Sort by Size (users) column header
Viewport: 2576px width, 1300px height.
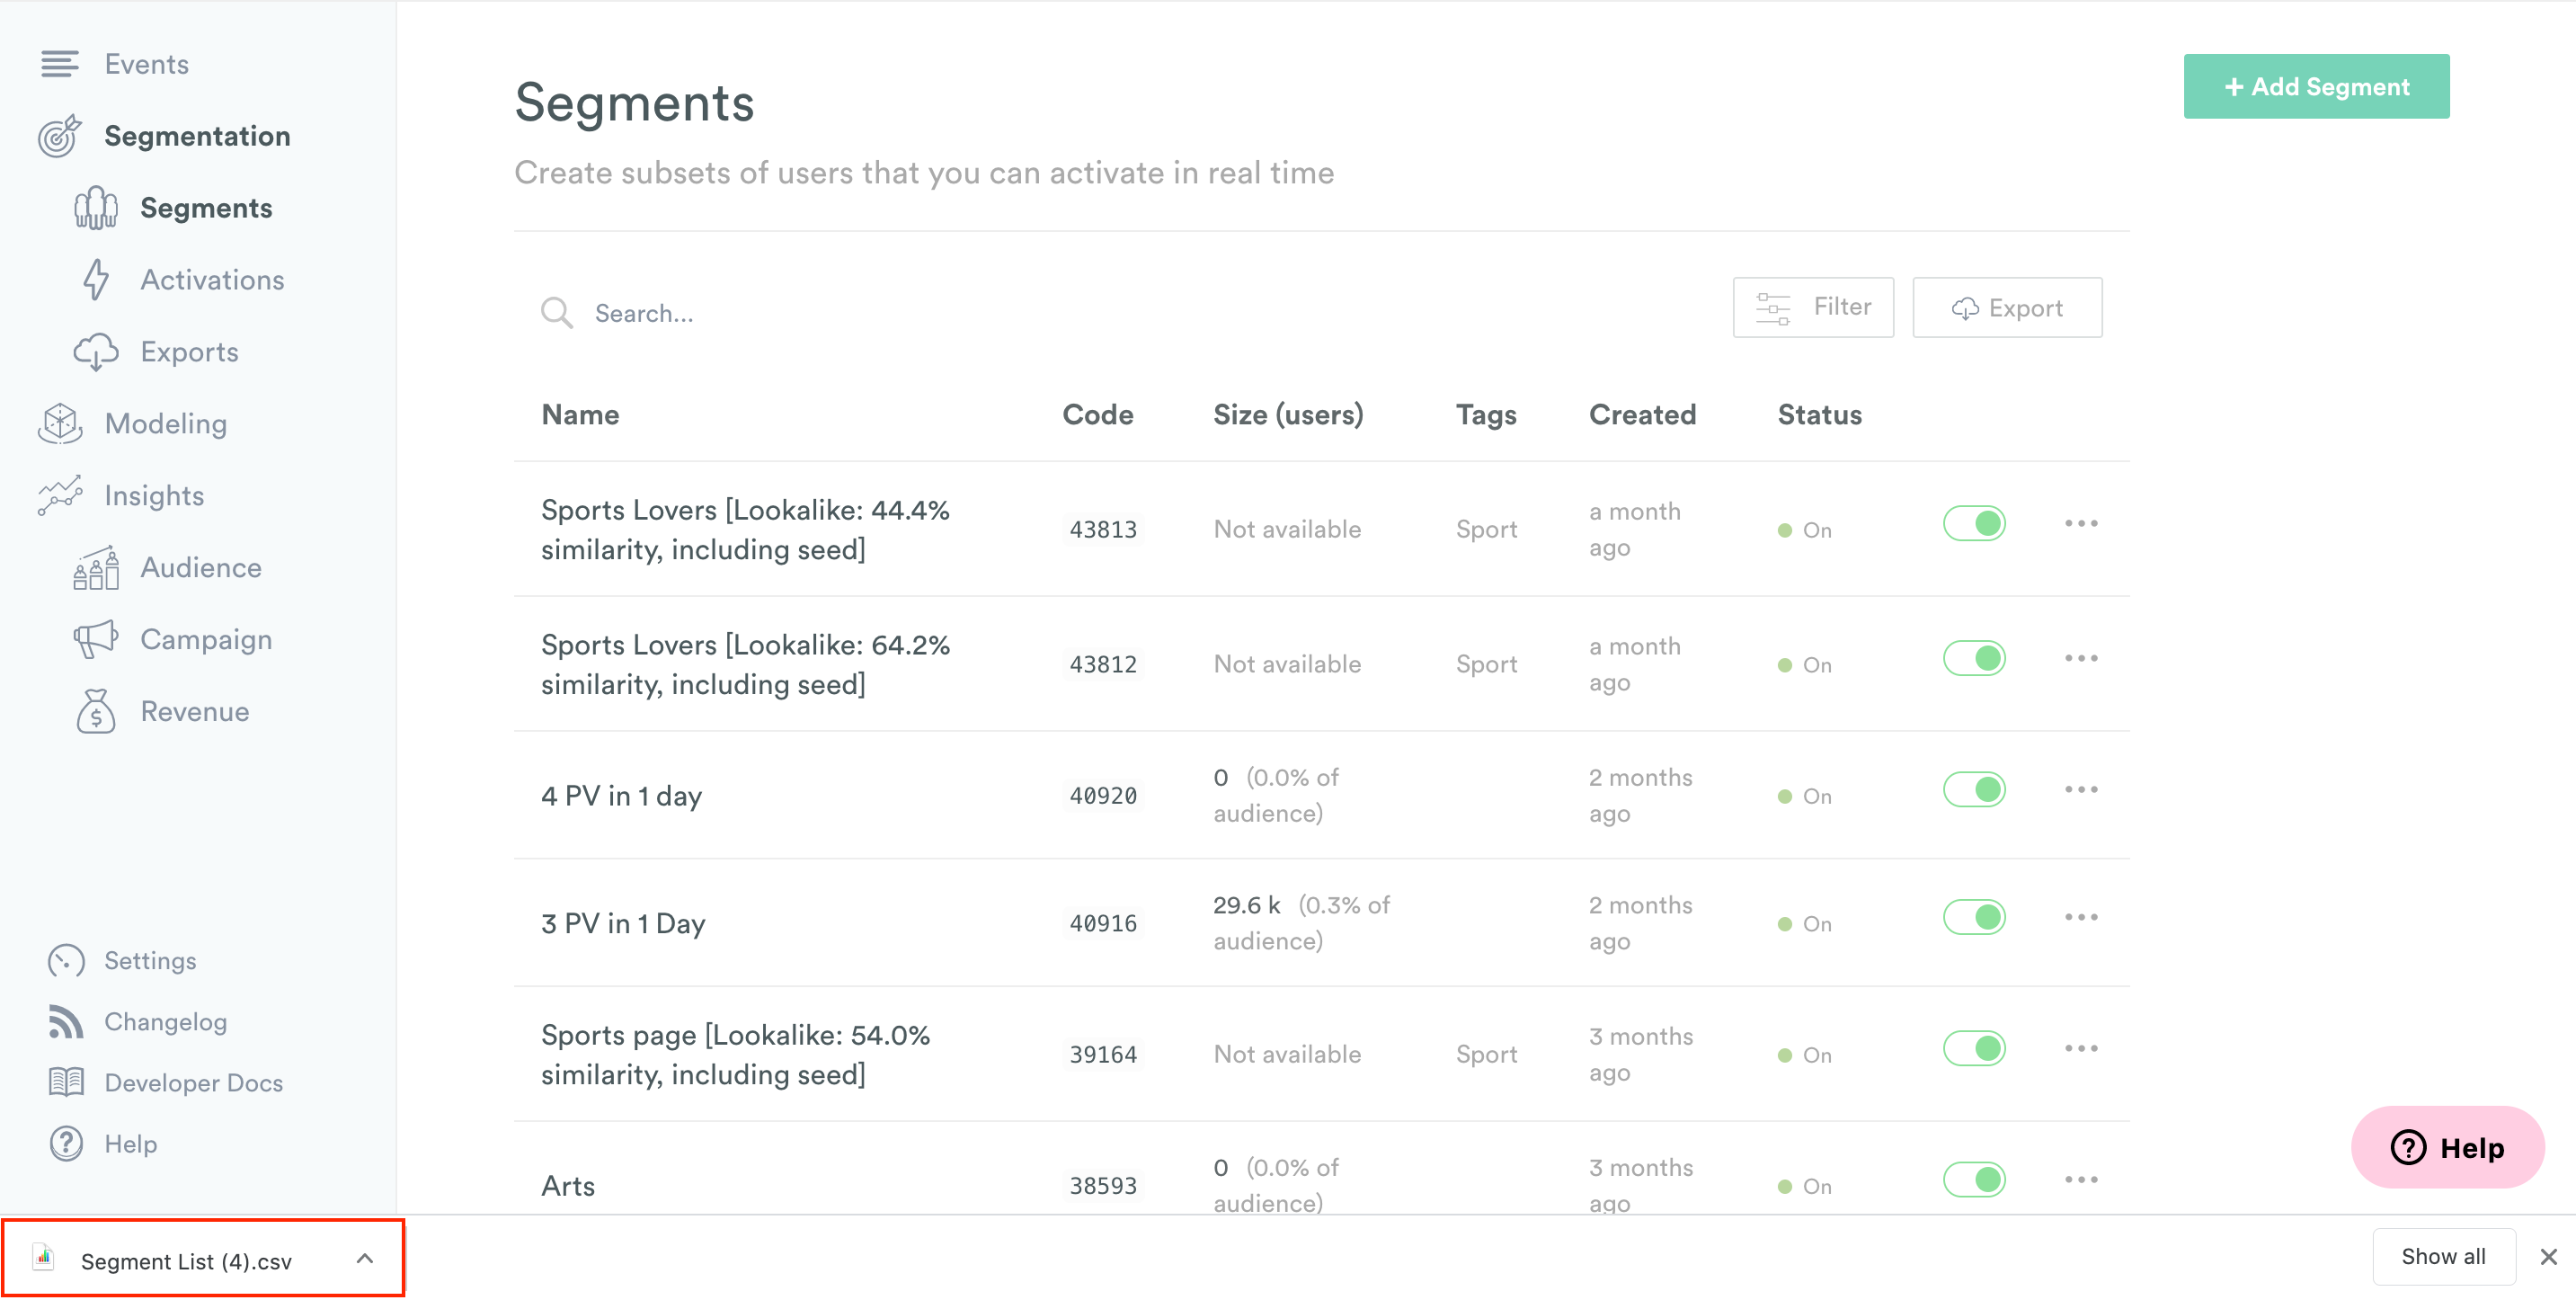pyautogui.click(x=1288, y=415)
